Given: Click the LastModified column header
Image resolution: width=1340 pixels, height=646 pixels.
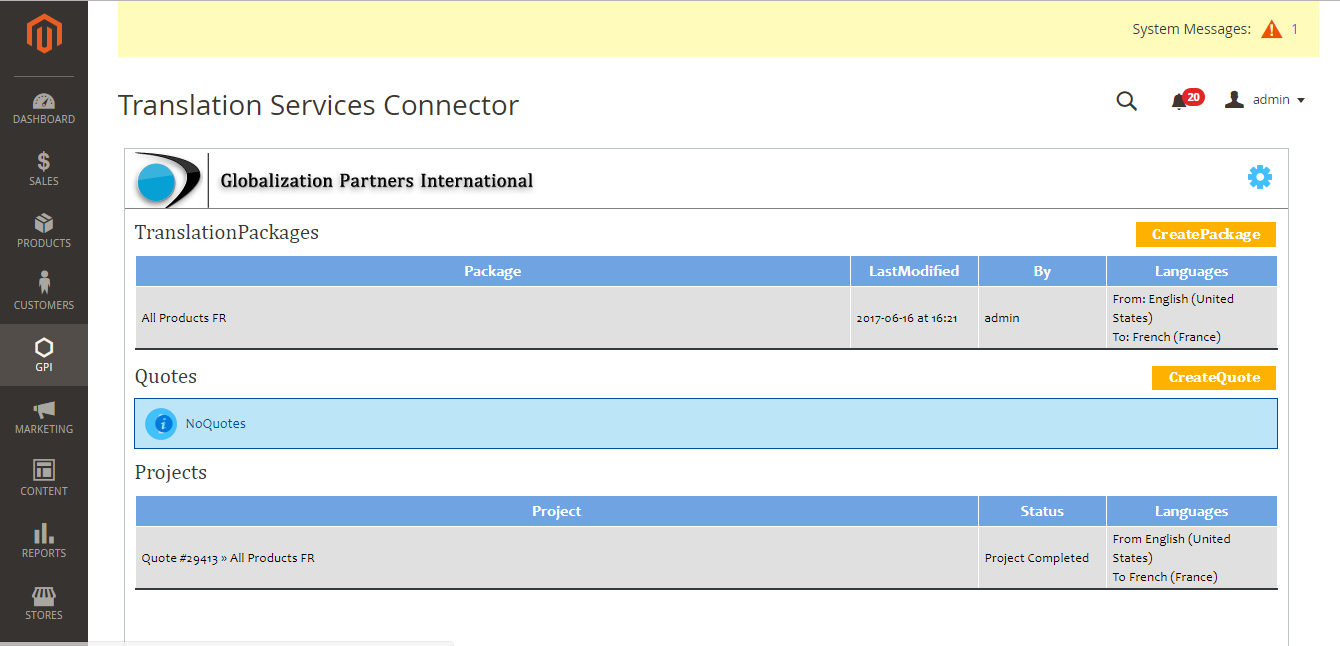Looking at the screenshot, I should [914, 271].
